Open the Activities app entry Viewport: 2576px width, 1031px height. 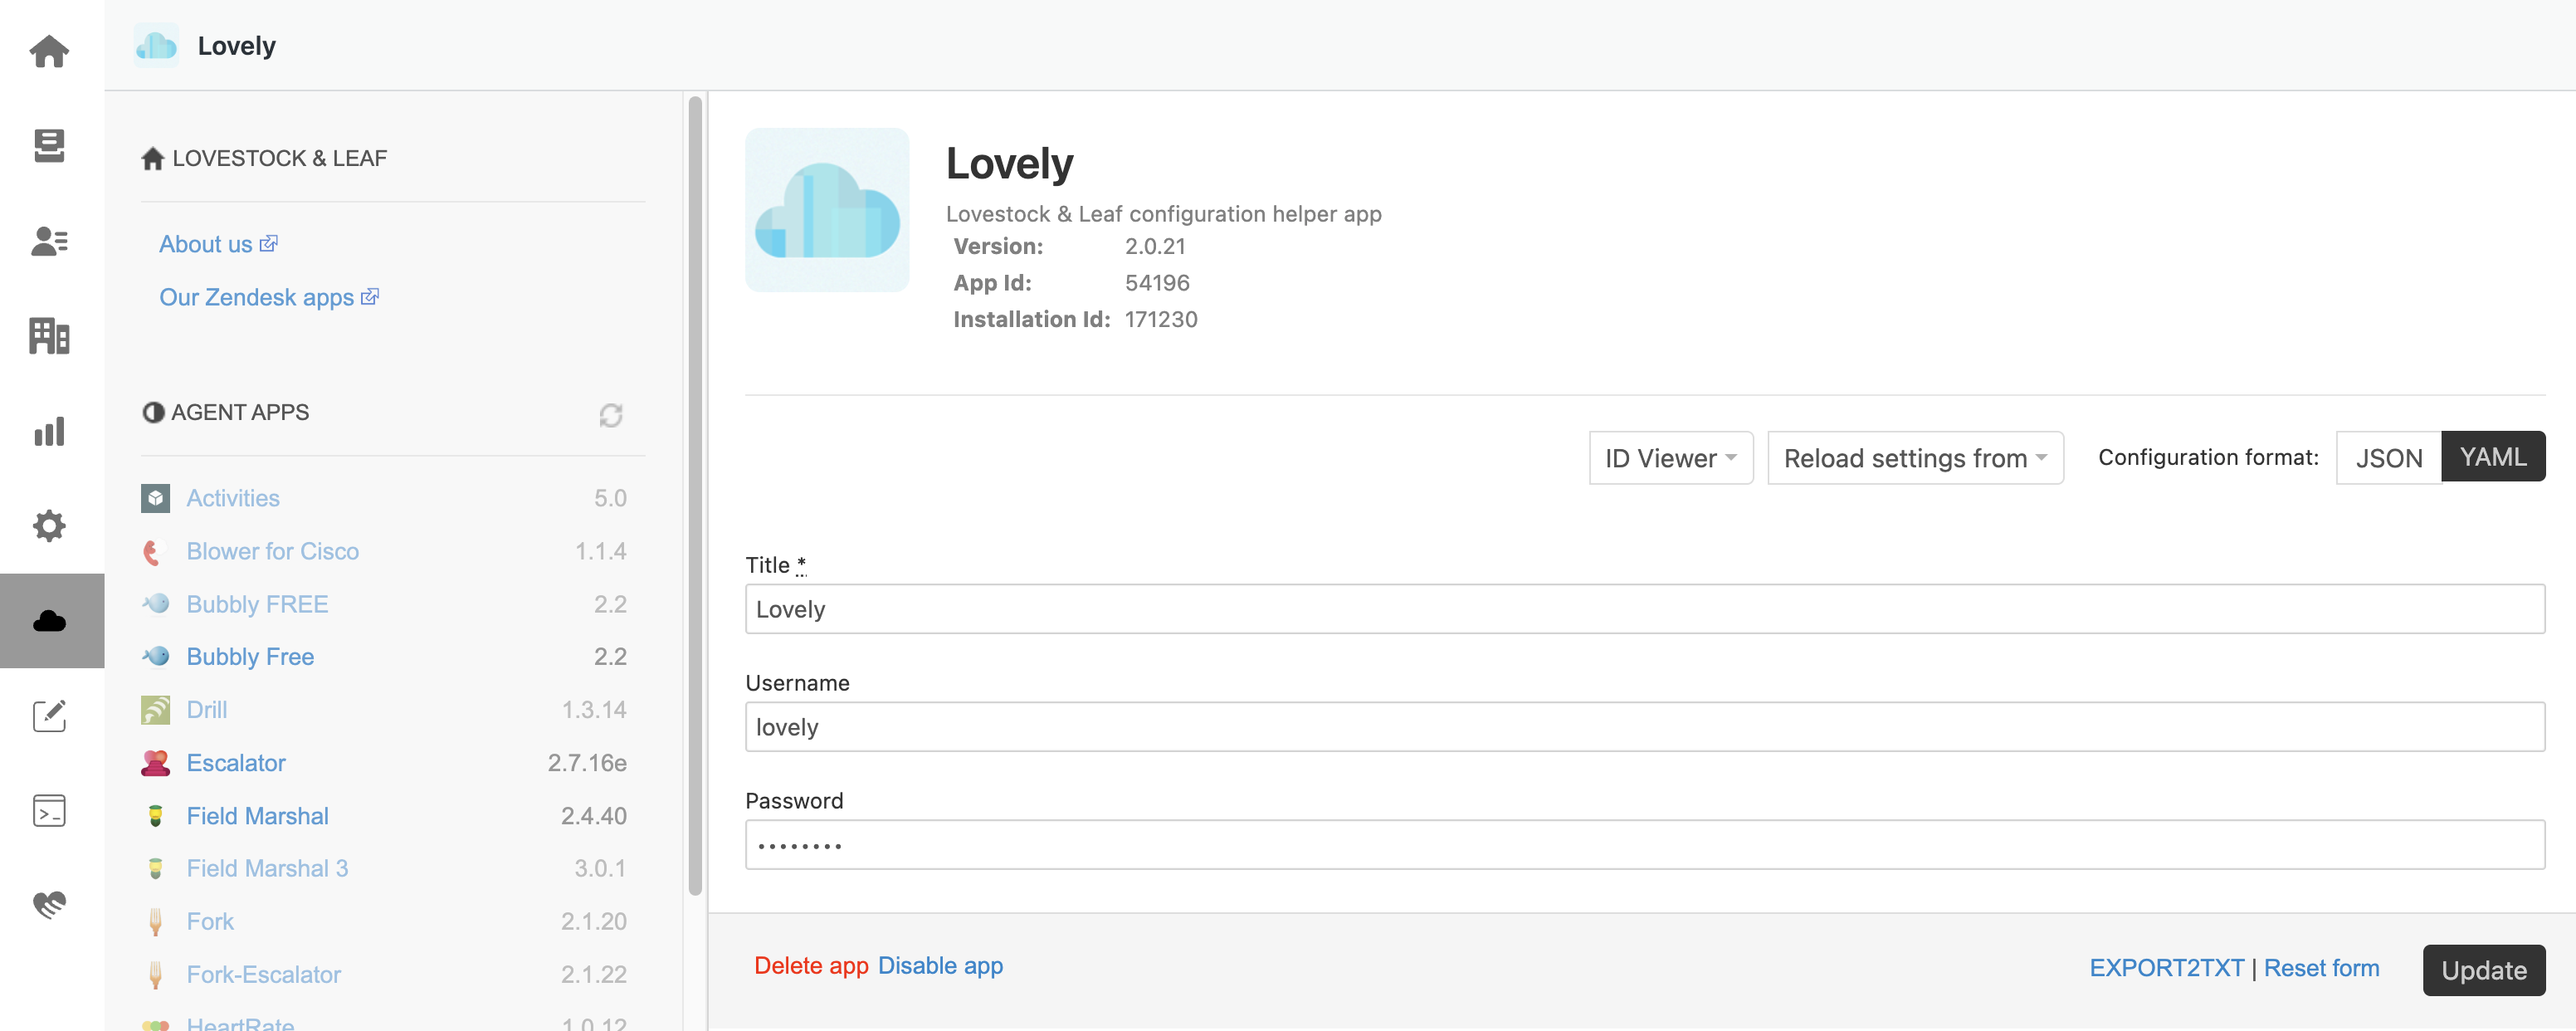[x=232, y=498]
